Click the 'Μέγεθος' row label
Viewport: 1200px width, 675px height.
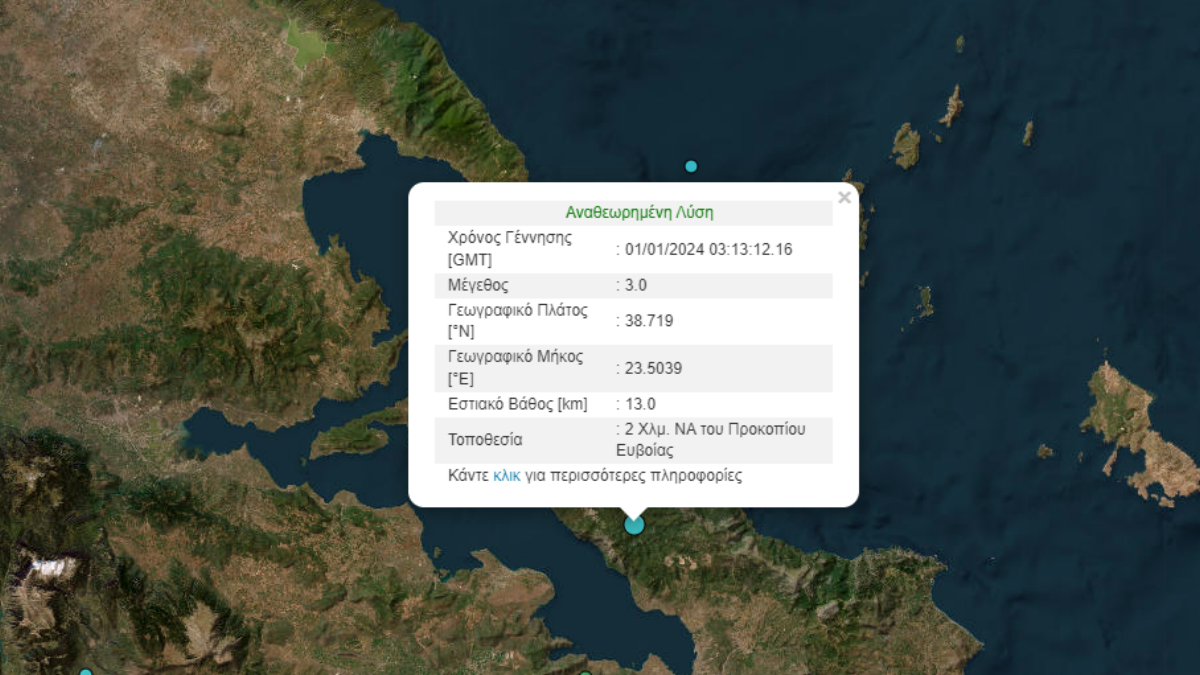click(x=478, y=285)
